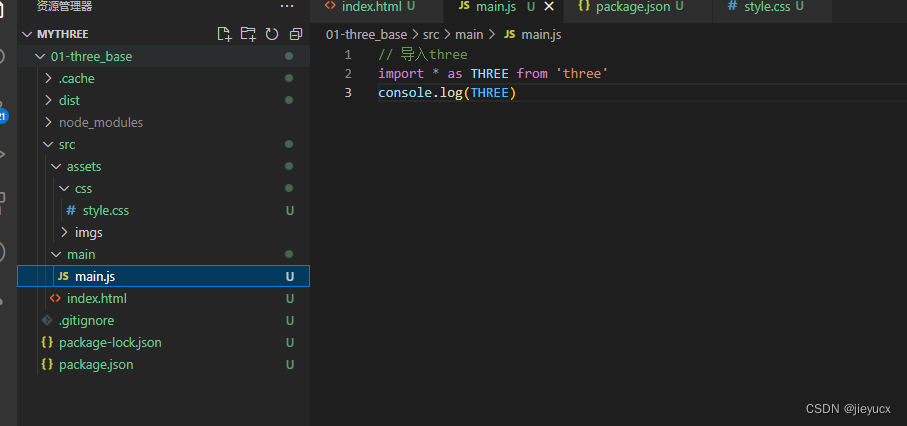
Task: Click the braces icon beside package.json in tree
Action: (x=47, y=365)
